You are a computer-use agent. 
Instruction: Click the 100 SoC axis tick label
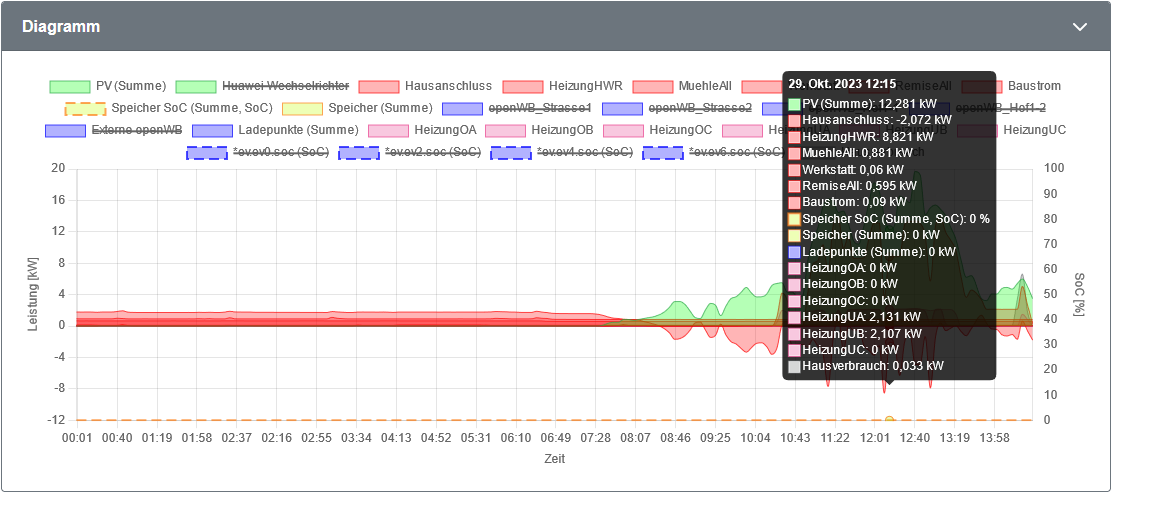(x=1053, y=169)
